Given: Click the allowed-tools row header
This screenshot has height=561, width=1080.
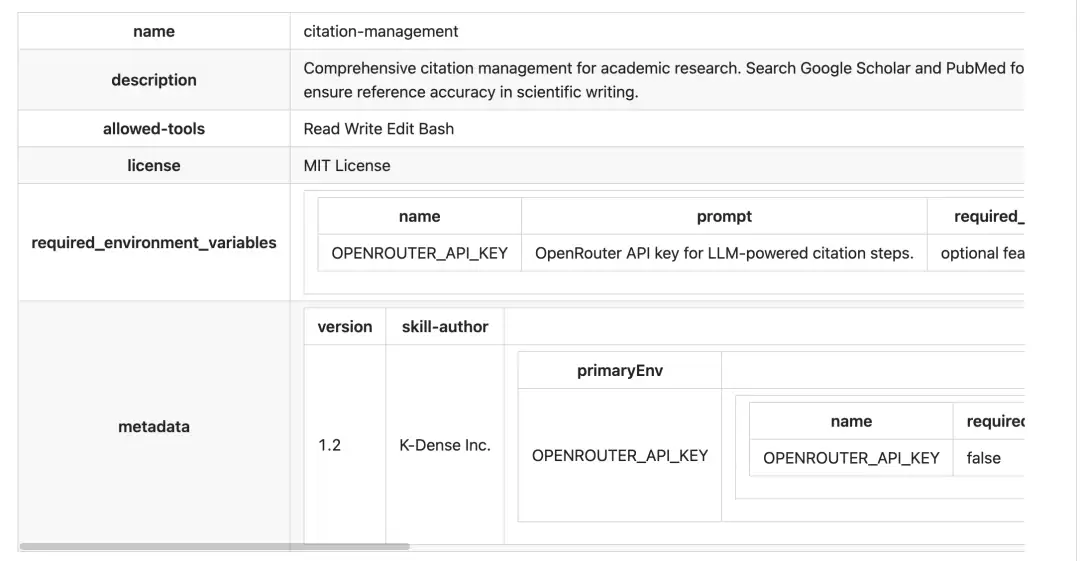Looking at the screenshot, I should point(154,129).
